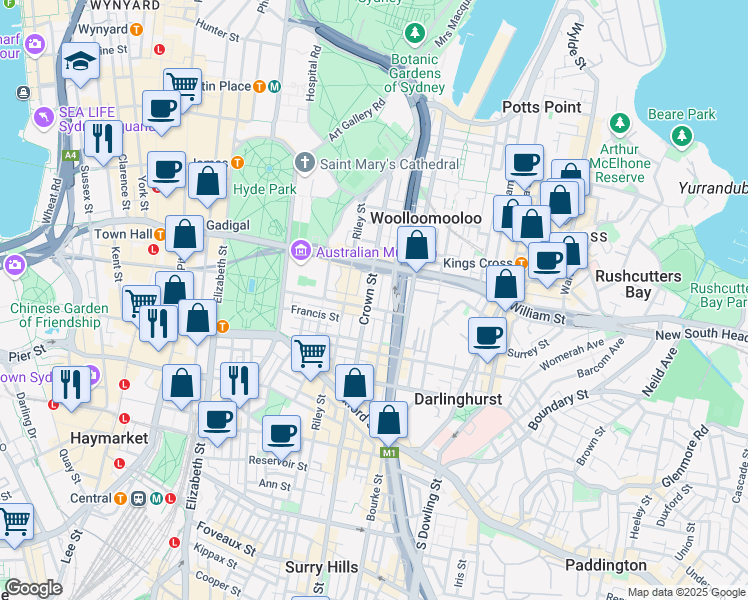Screen dimensions: 748x600
Task: Click the Boundary St street label
Action: tap(559, 409)
